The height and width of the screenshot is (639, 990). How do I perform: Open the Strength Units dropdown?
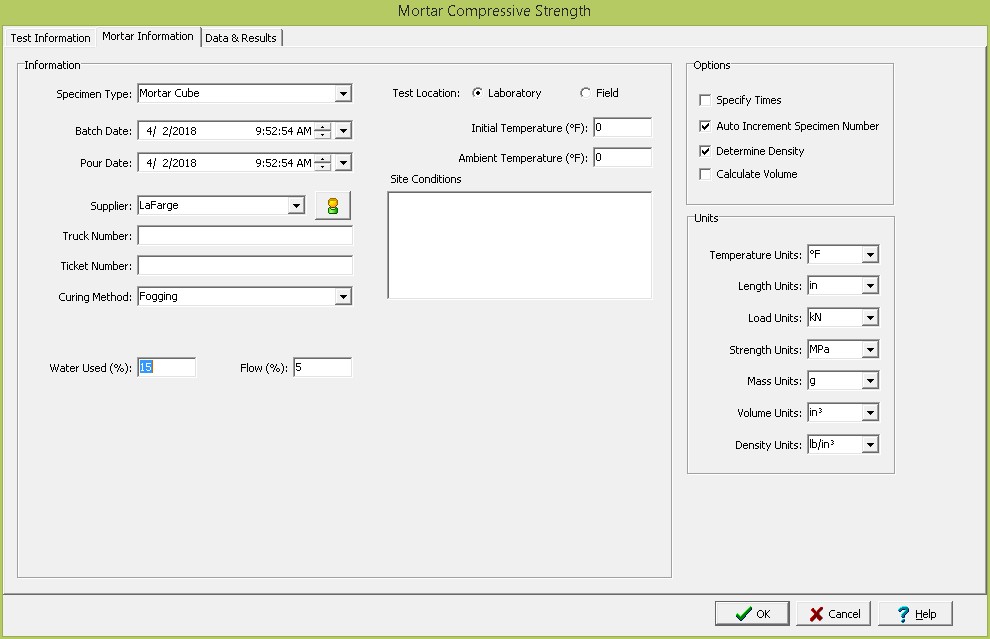click(870, 350)
